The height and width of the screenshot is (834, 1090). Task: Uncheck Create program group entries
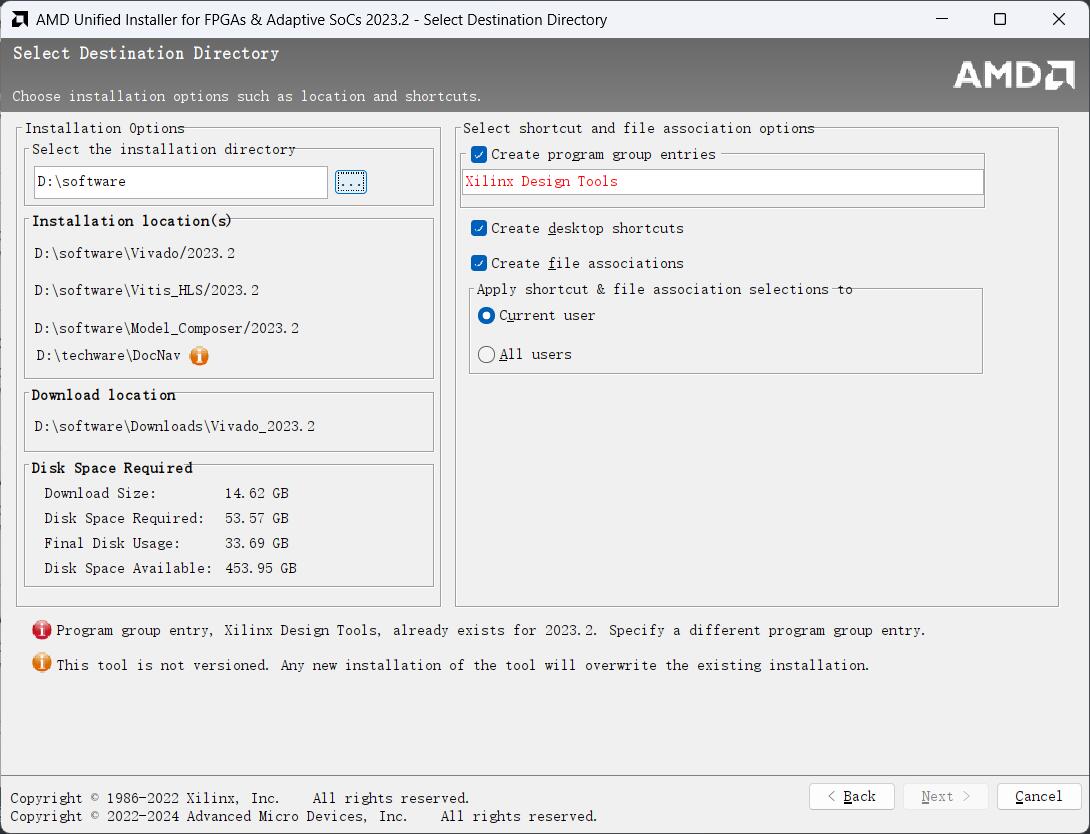pos(479,155)
